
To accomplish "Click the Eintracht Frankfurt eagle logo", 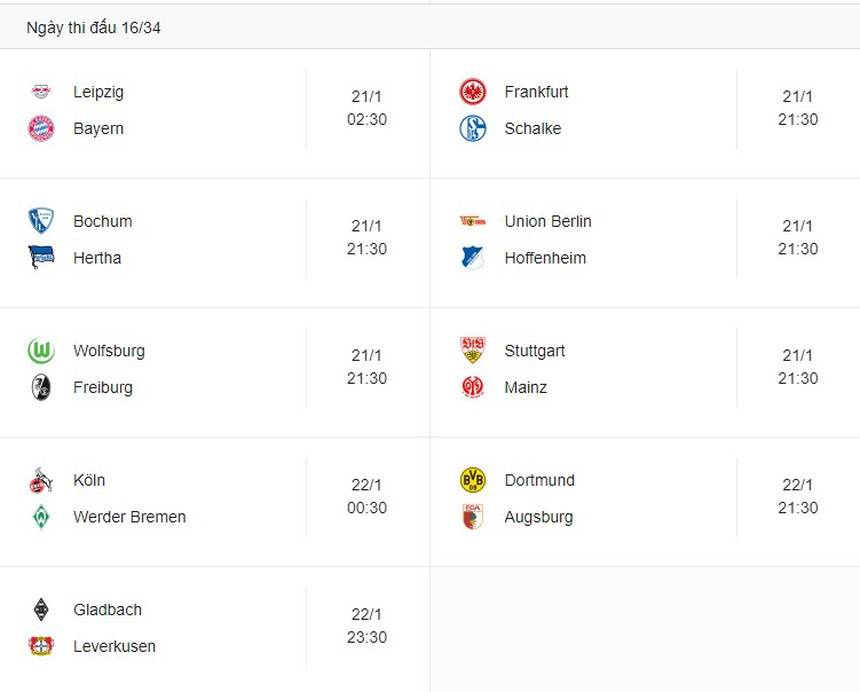I will (472, 92).
